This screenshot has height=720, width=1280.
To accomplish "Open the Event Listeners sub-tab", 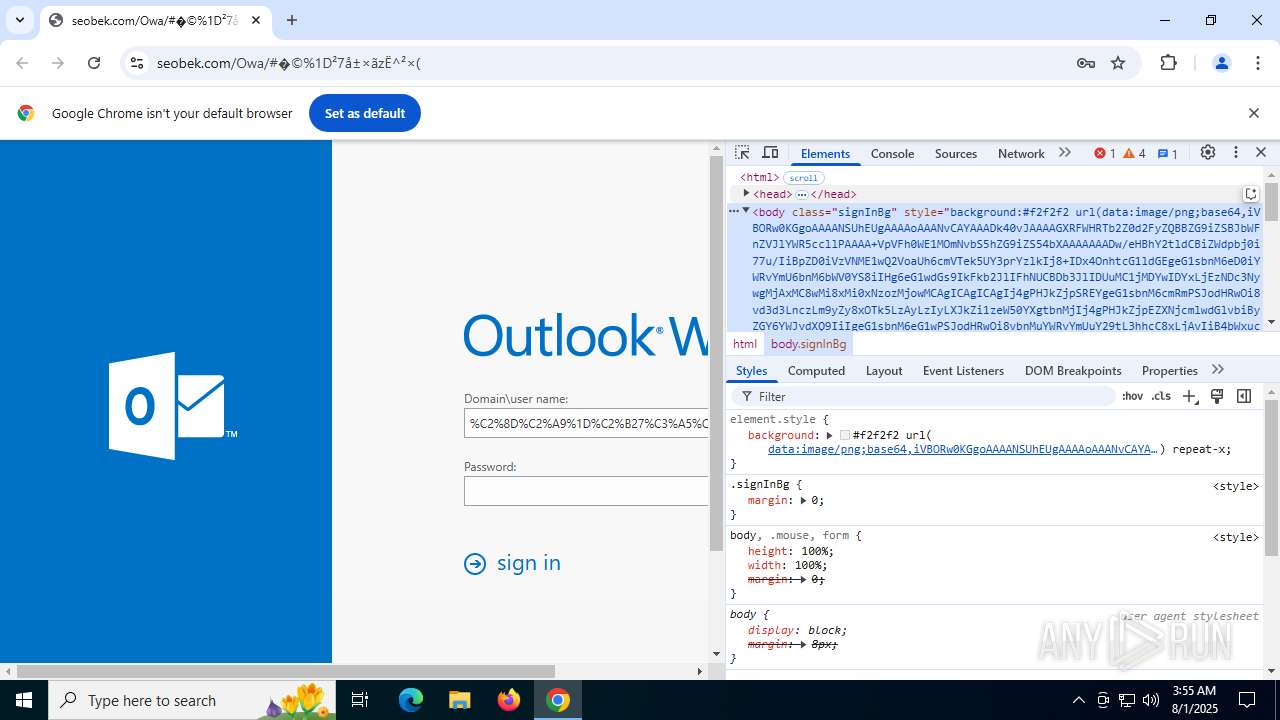I will [963, 370].
